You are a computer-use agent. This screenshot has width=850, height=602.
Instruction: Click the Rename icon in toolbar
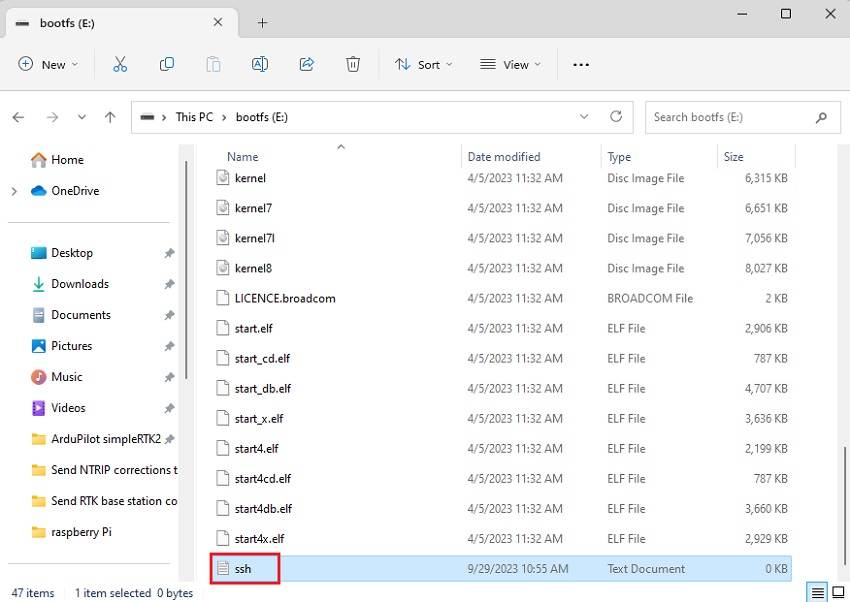point(260,64)
